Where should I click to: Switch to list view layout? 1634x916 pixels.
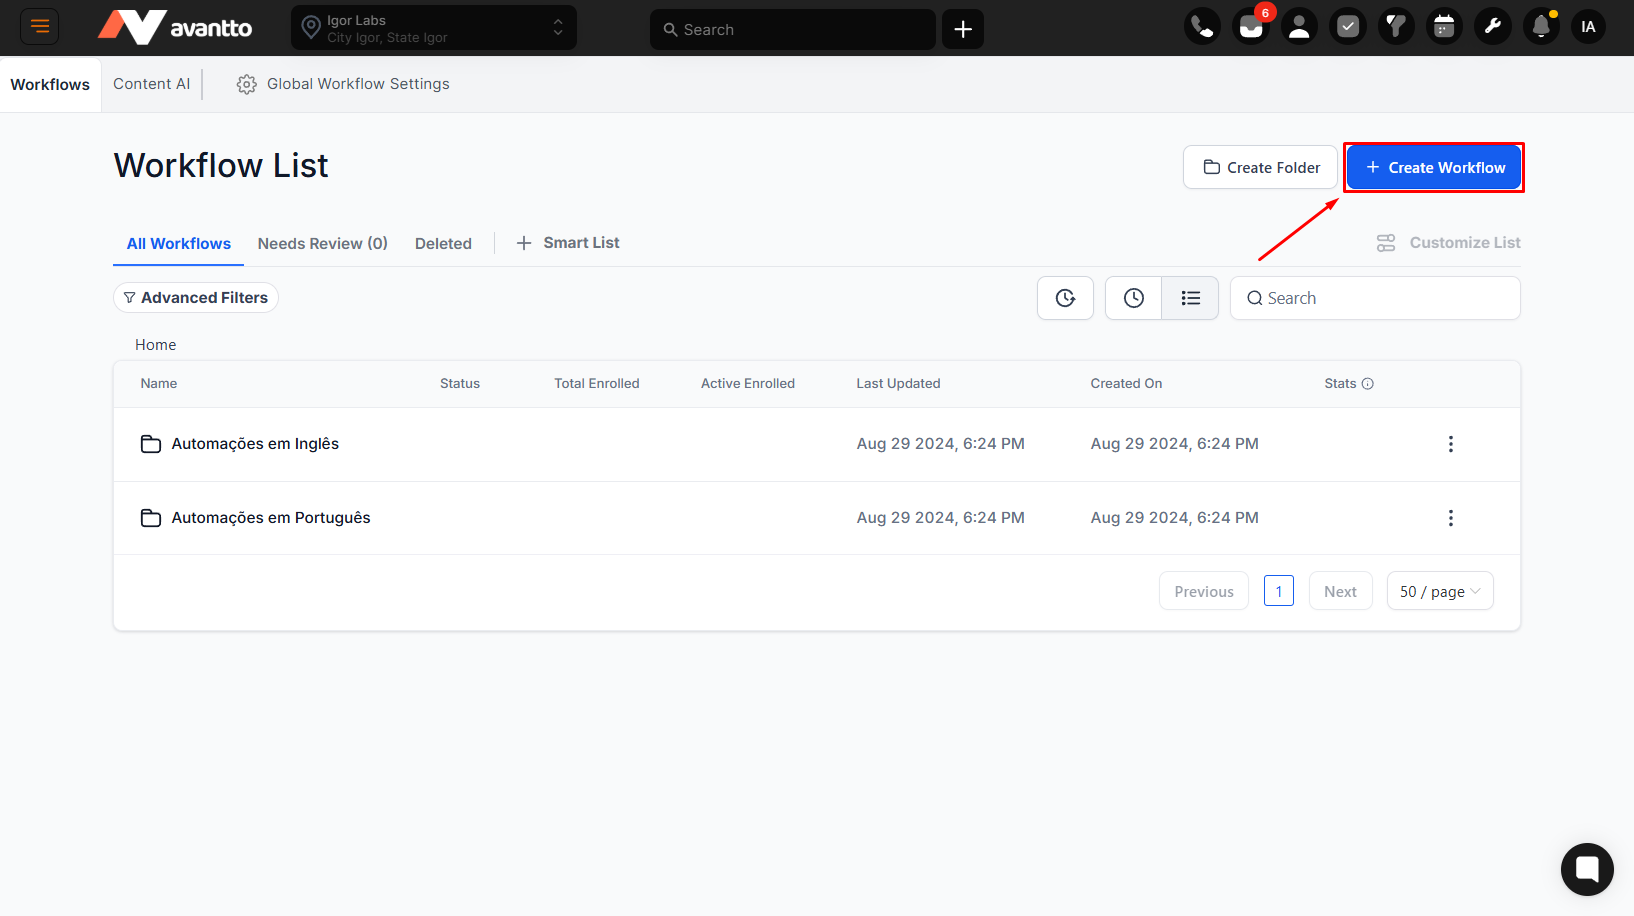tap(1190, 298)
